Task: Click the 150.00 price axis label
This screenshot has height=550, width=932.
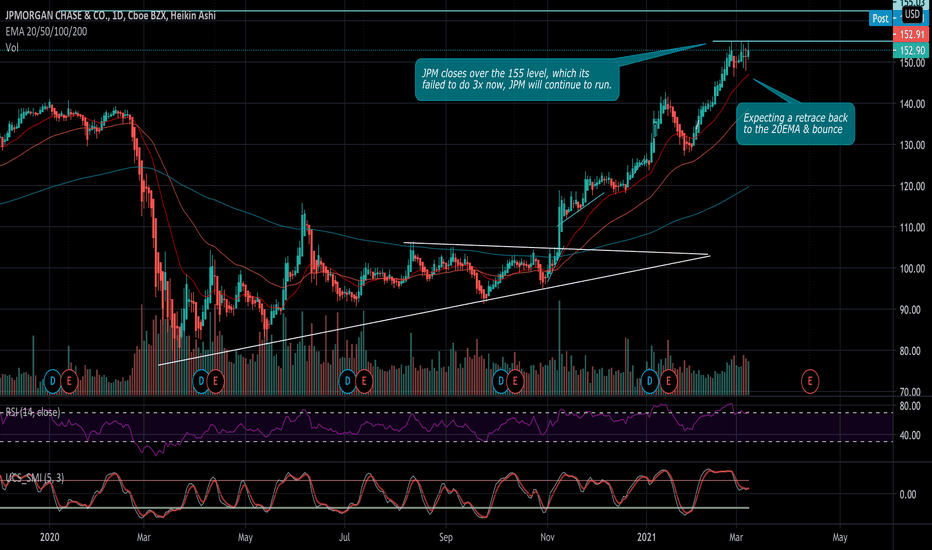Action: (x=912, y=62)
